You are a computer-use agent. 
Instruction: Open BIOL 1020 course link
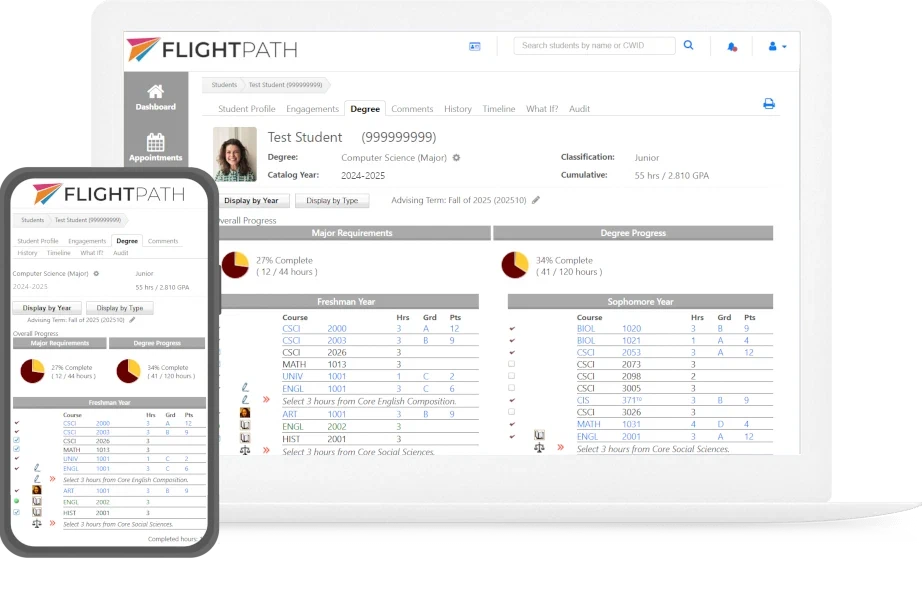tap(609, 328)
